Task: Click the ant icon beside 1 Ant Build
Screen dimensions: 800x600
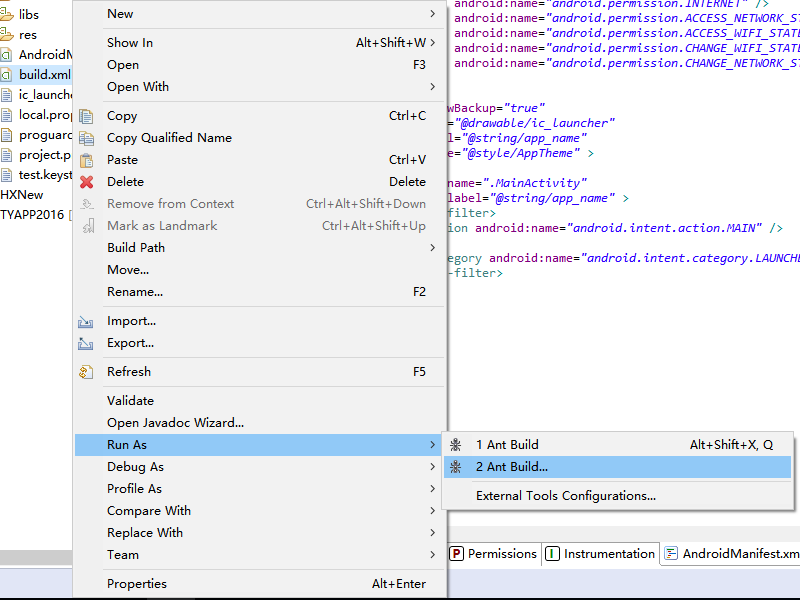Action: point(456,445)
